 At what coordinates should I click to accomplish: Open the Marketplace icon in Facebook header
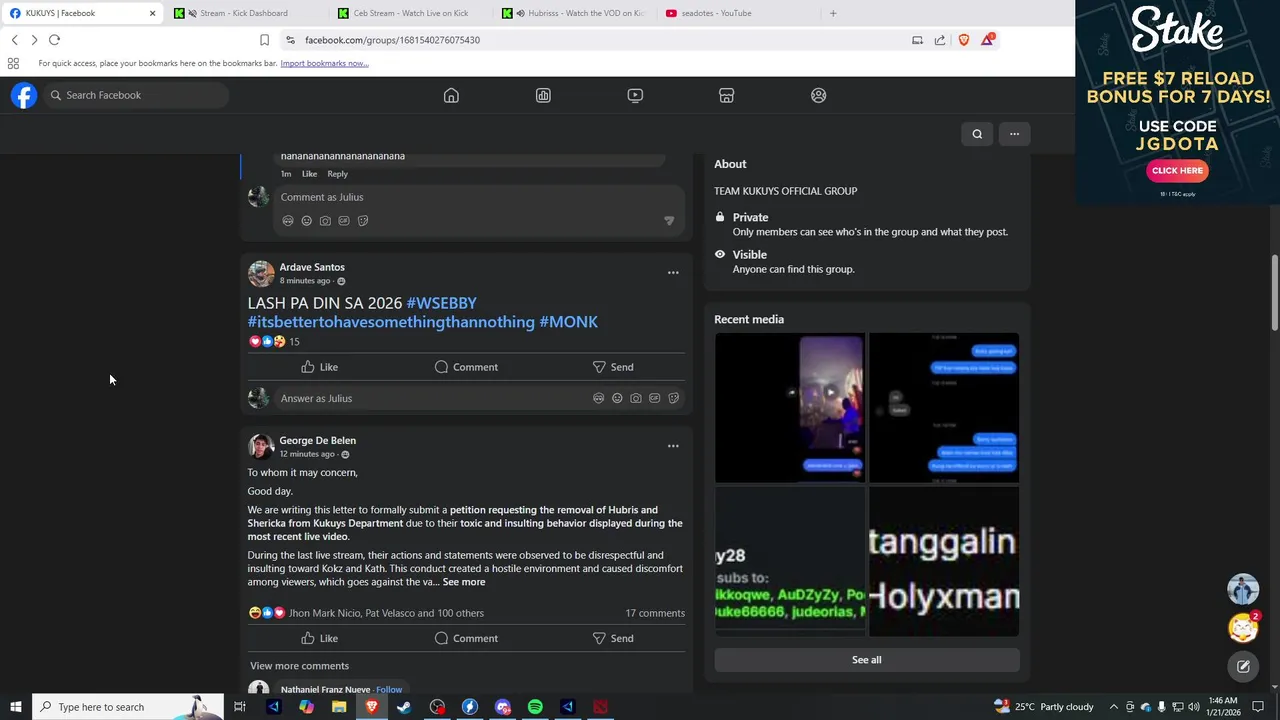tap(727, 95)
